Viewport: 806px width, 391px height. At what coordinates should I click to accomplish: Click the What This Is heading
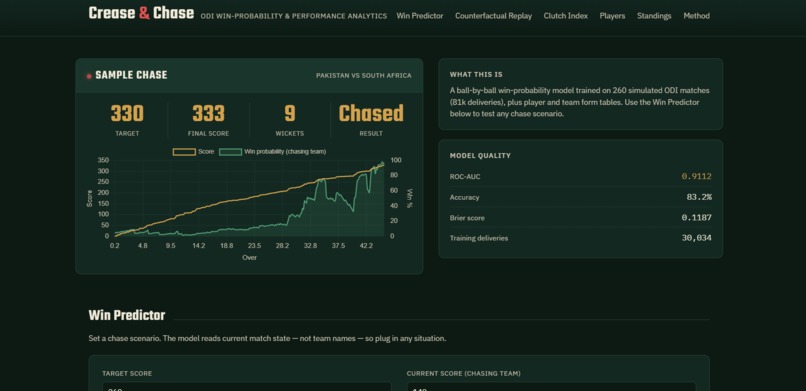476,75
